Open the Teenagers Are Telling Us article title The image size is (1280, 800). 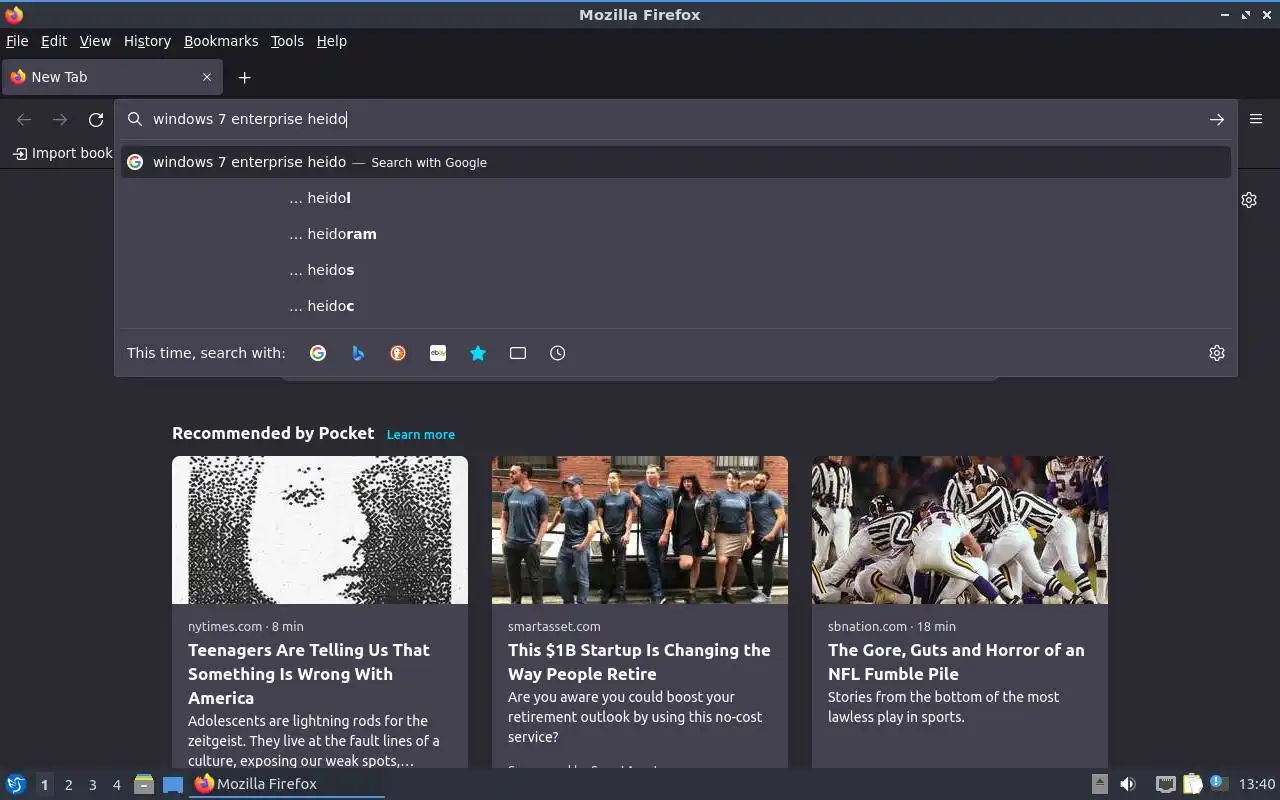pyautogui.click(x=309, y=674)
